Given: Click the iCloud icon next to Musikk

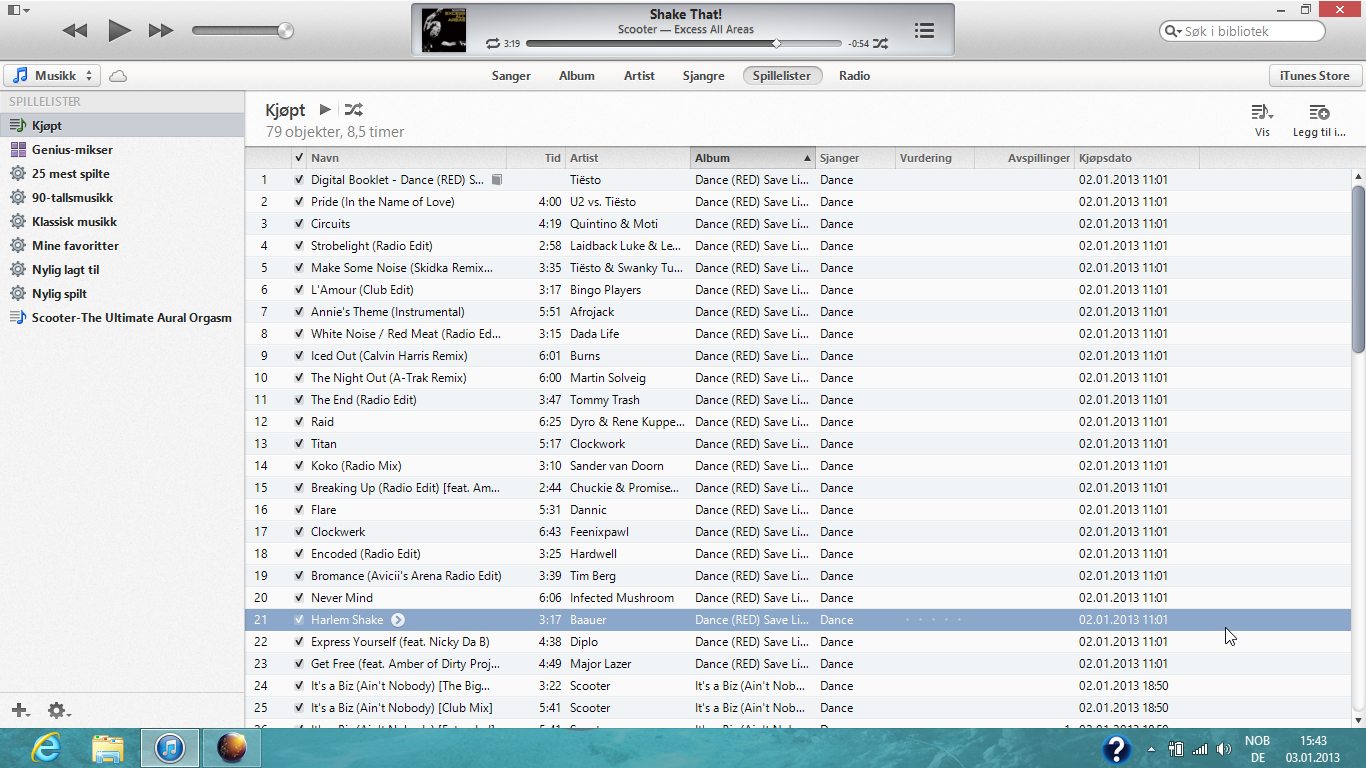Looking at the screenshot, I should [118, 76].
